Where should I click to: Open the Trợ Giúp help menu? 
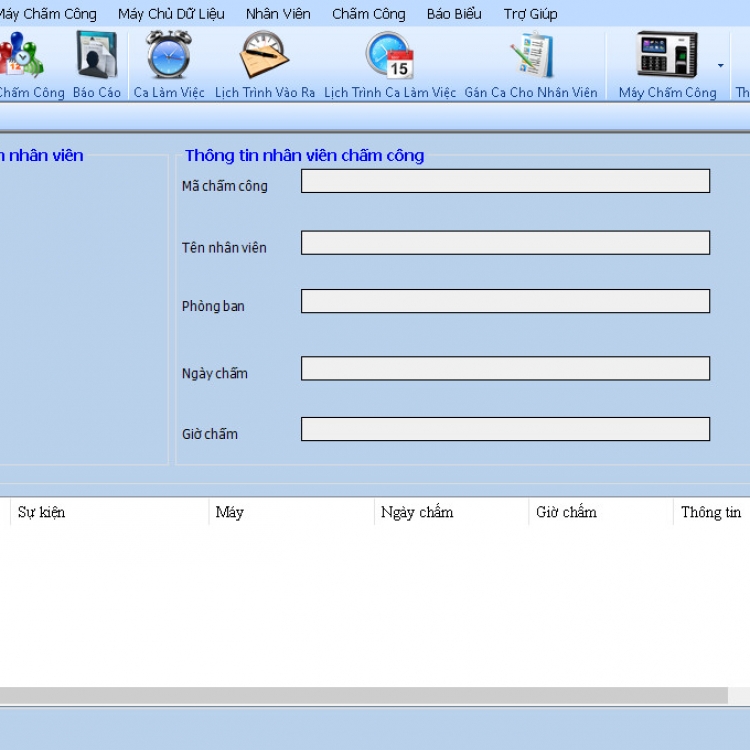click(x=530, y=14)
